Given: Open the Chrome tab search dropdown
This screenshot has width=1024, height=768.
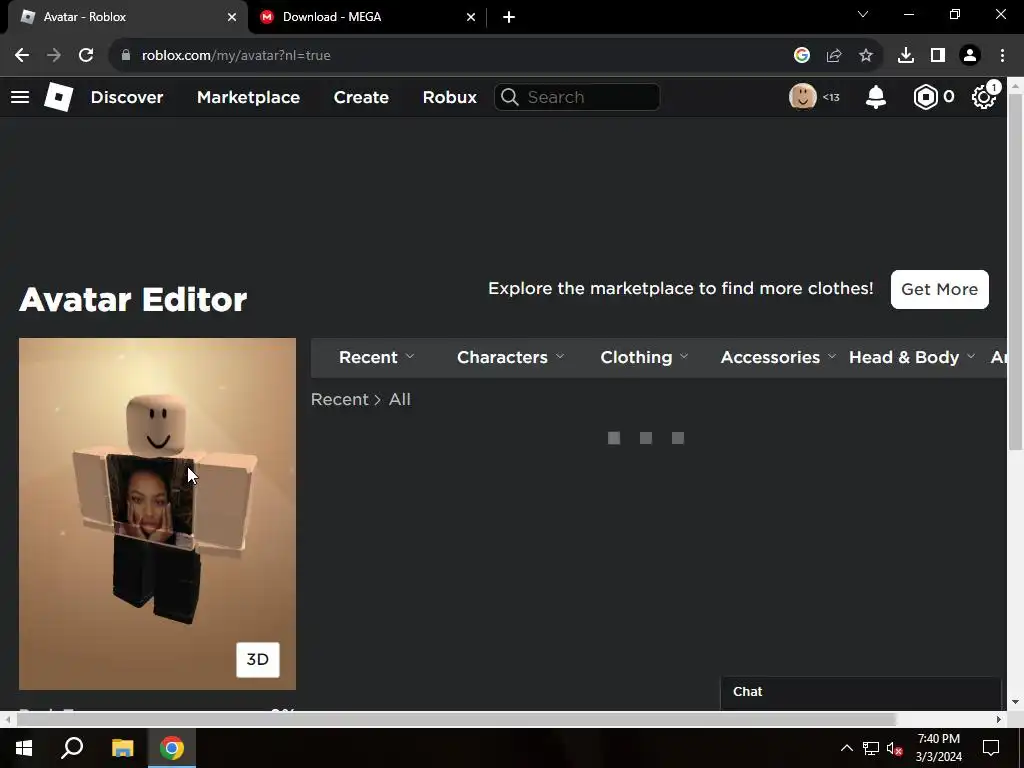Looking at the screenshot, I should (863, 14).
